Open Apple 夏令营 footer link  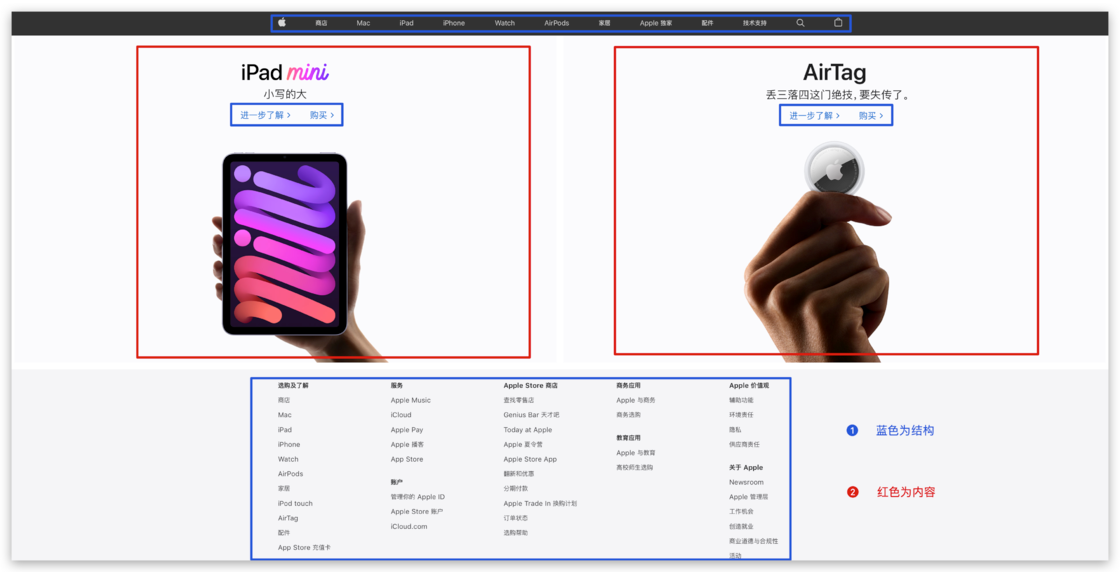pyautogui.click(x=523, y=444)
